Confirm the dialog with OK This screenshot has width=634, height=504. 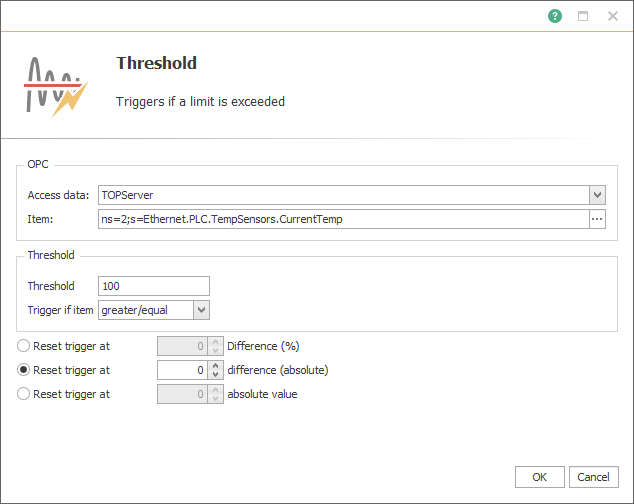(x=539, y=477)
